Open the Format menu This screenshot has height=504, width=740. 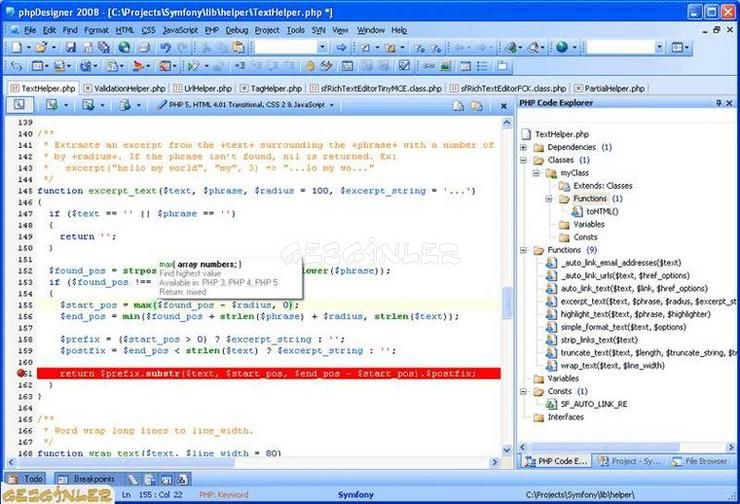pos(96,30)
